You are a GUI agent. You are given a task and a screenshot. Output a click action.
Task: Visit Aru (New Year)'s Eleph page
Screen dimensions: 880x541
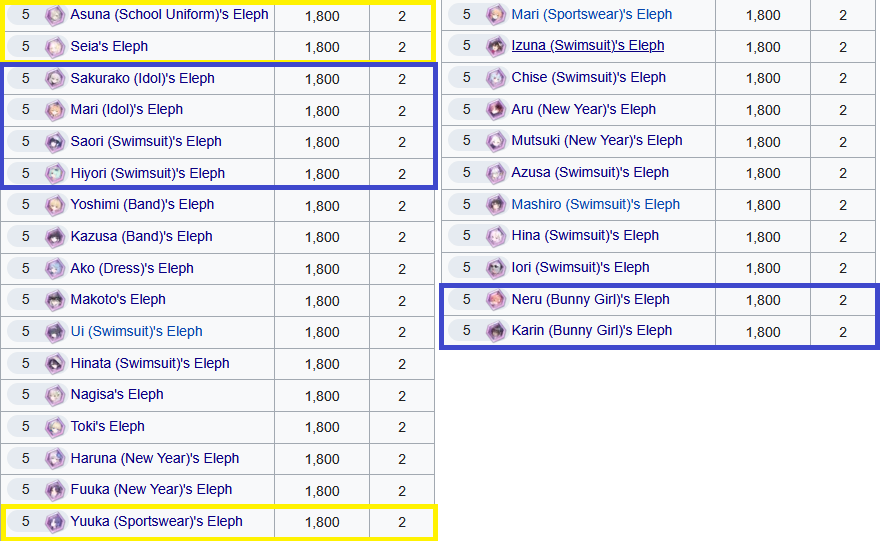(584, 109)
